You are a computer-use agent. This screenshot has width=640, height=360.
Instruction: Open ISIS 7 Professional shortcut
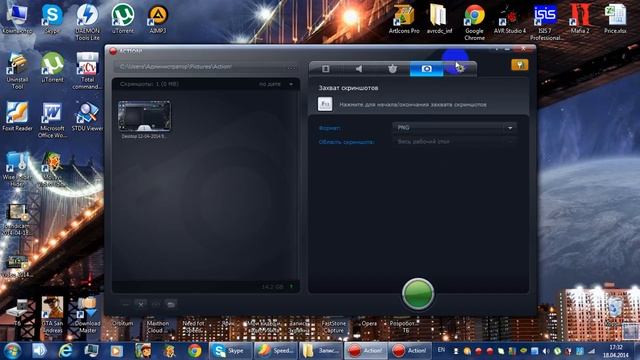[x=545, y=22]
